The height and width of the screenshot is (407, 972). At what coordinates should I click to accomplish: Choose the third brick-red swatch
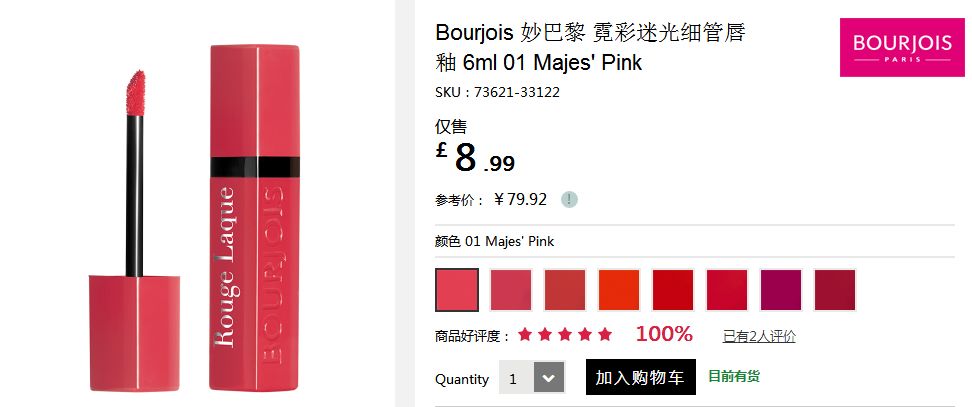(565, 290)
